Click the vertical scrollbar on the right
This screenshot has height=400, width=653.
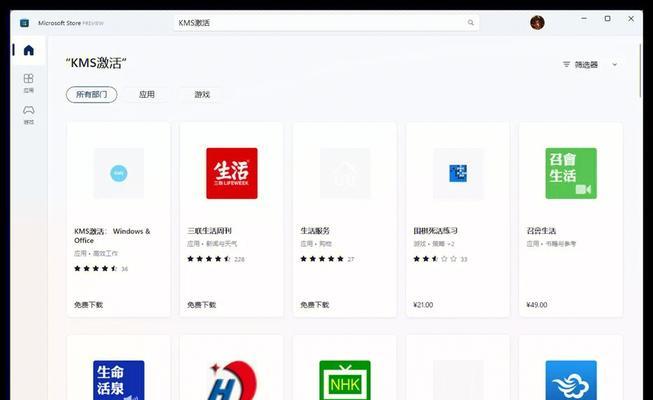[x=640, y=71]
